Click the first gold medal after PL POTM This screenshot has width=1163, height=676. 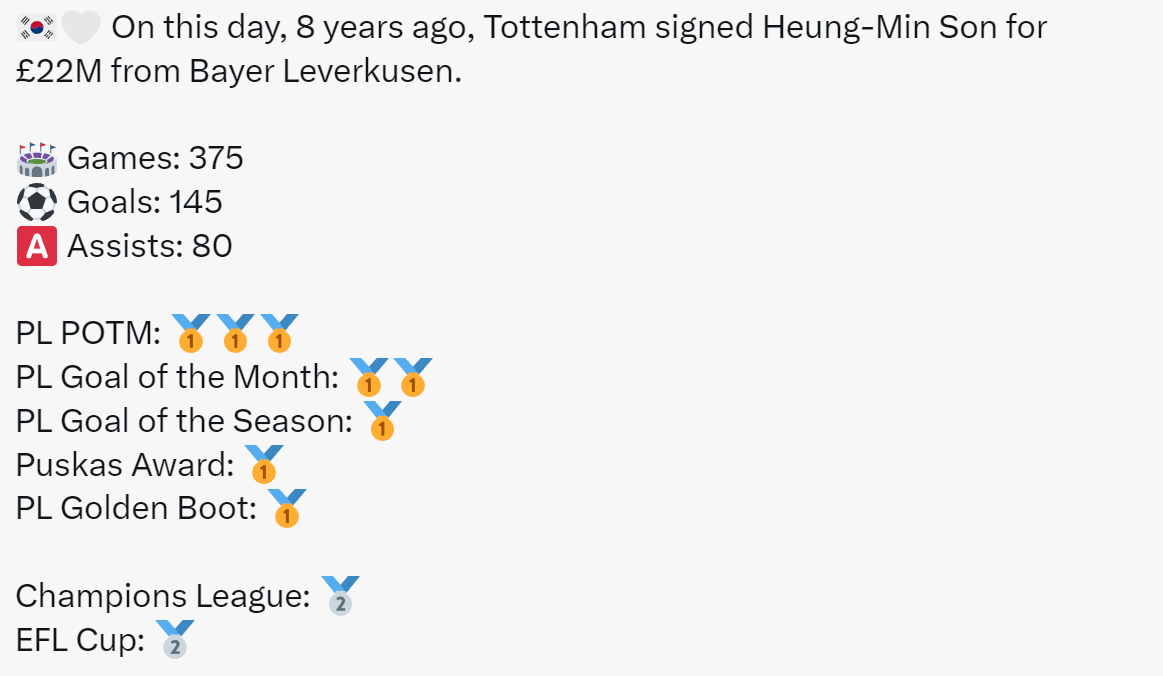191,333
